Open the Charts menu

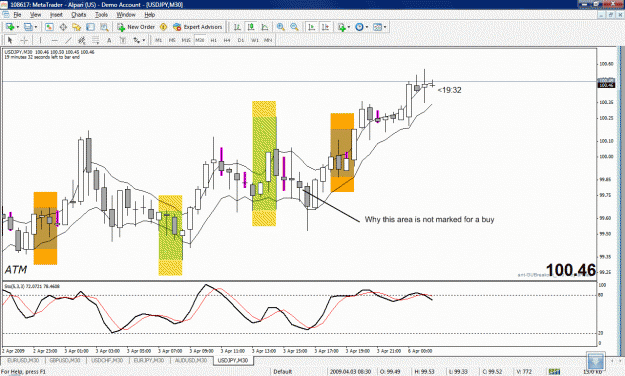(x=79, y=15)
